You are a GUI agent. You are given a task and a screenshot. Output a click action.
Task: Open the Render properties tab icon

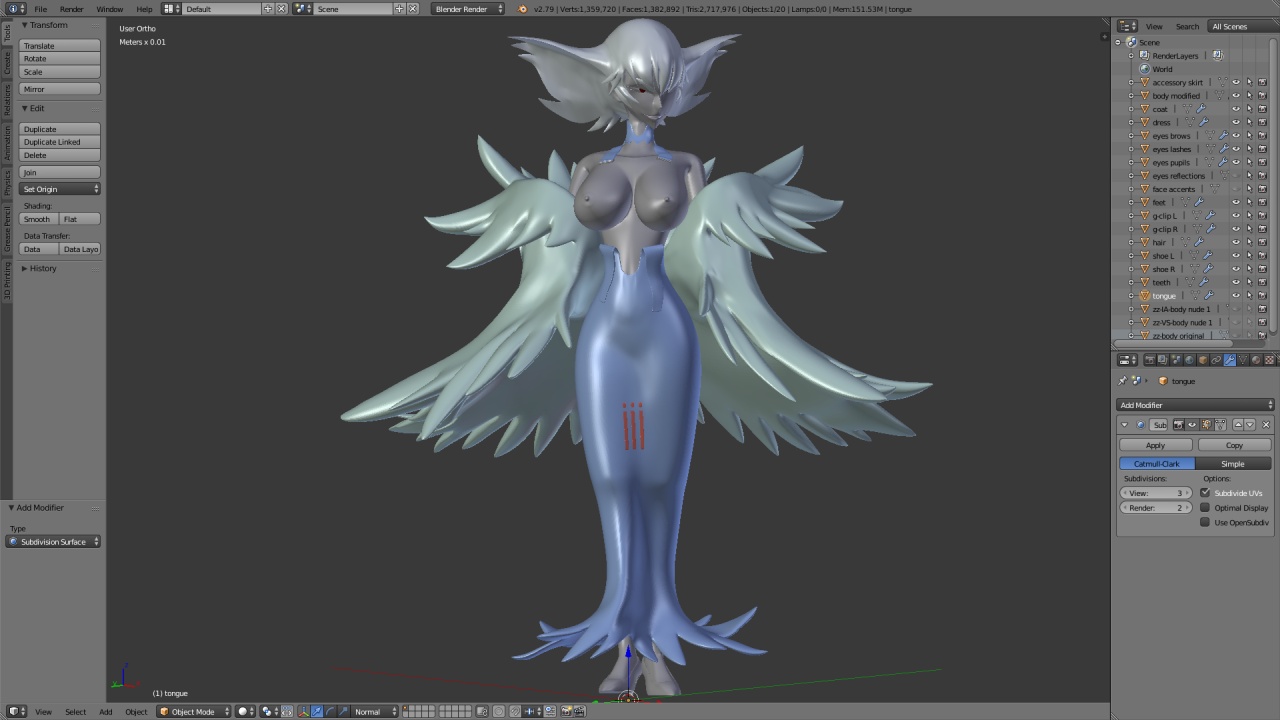point(1150,360)
